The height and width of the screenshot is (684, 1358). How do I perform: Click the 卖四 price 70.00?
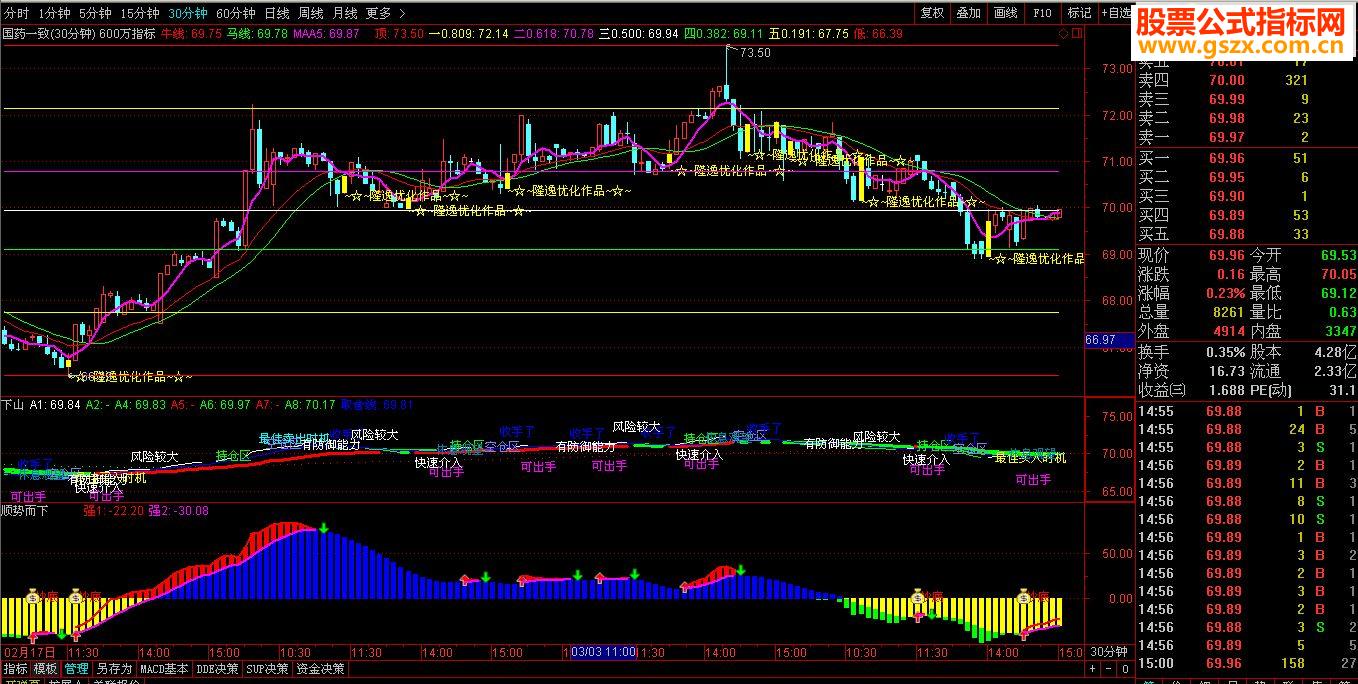coord(1227,80)
